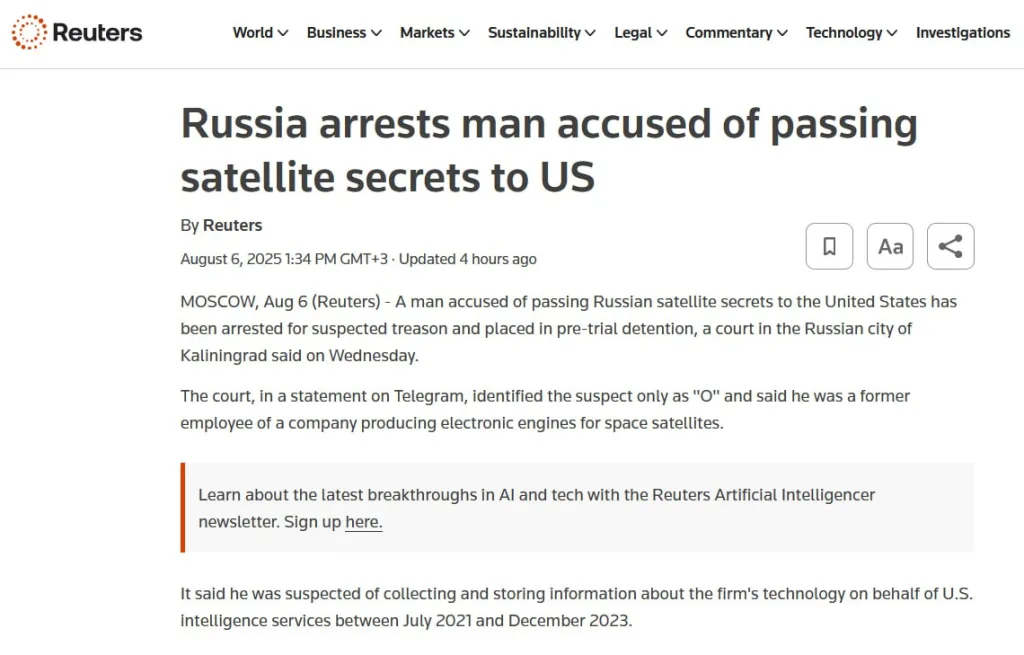The height and width of the screenshot is (655, 1024).
Task: Click the Reuters logo to go home
Action: click(x=76, y=31)
